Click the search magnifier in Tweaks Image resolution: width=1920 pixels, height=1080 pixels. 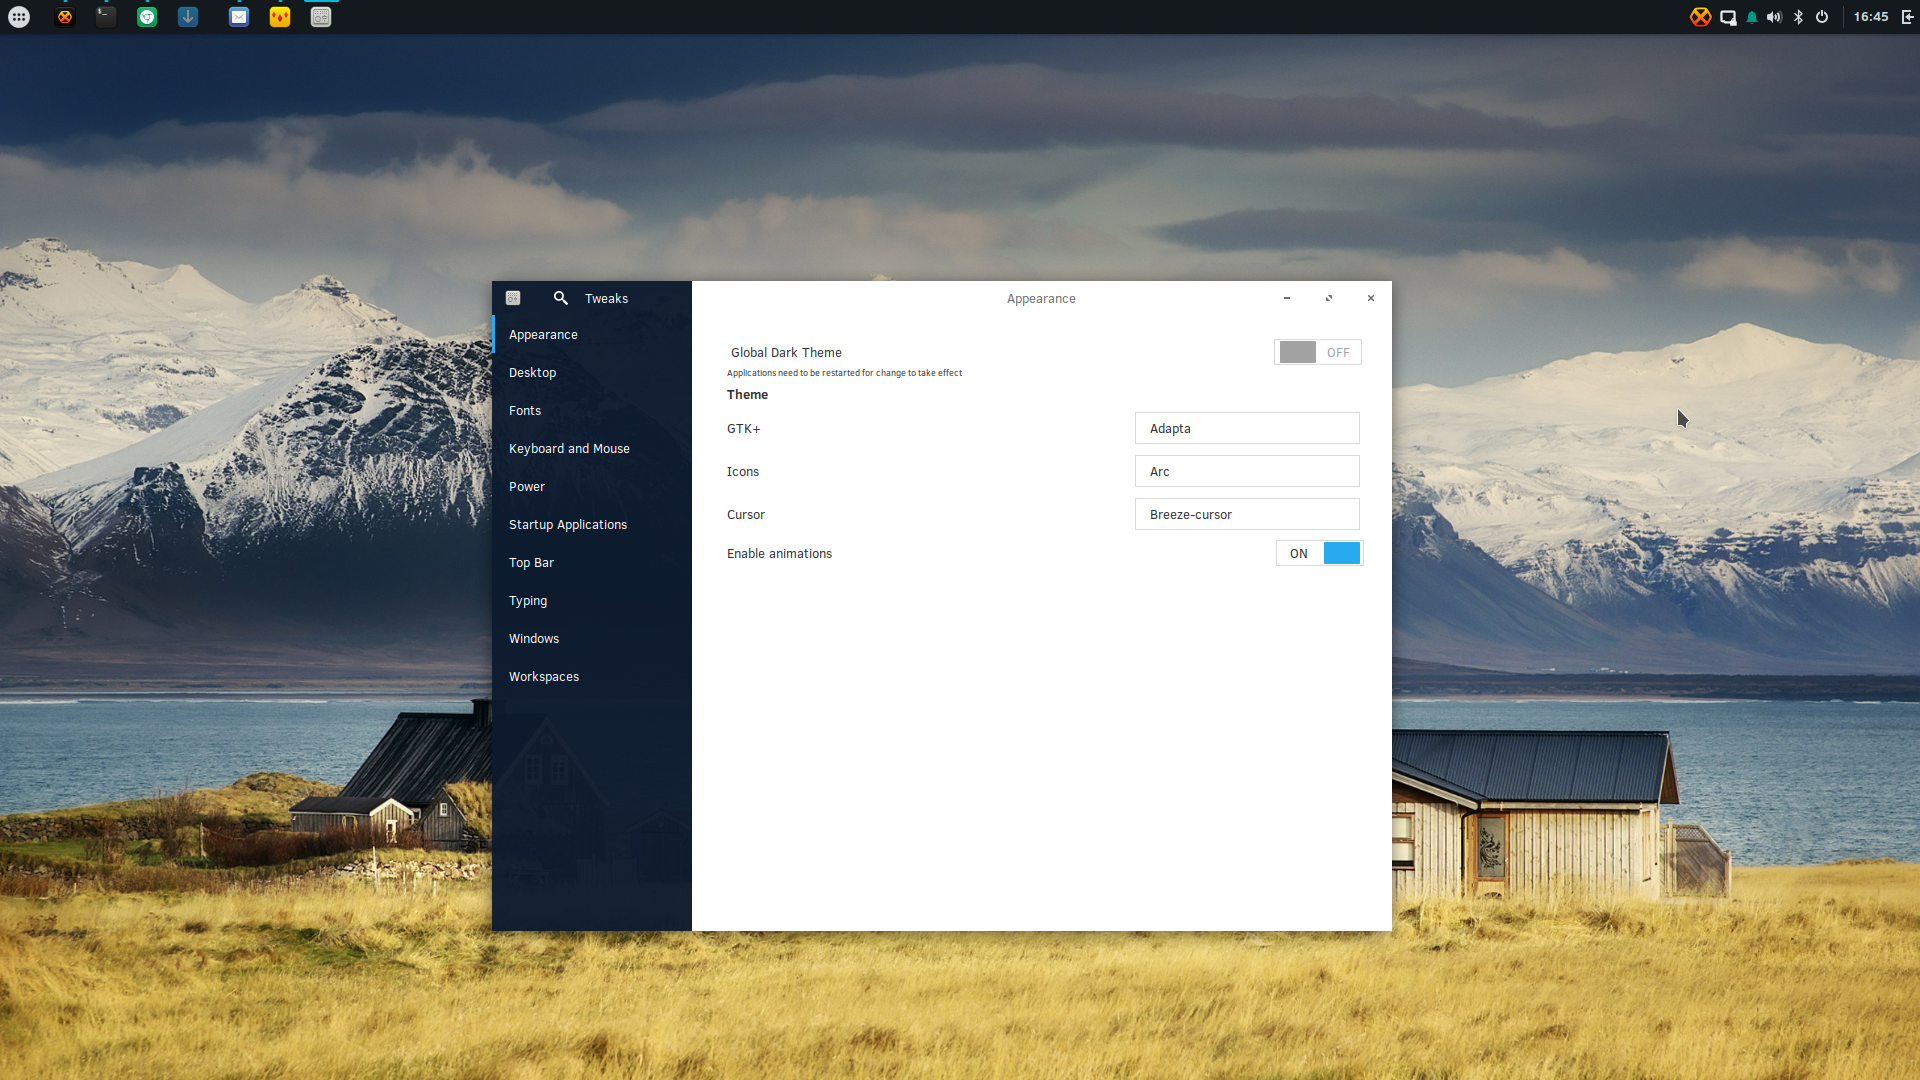tap(561, 298)
